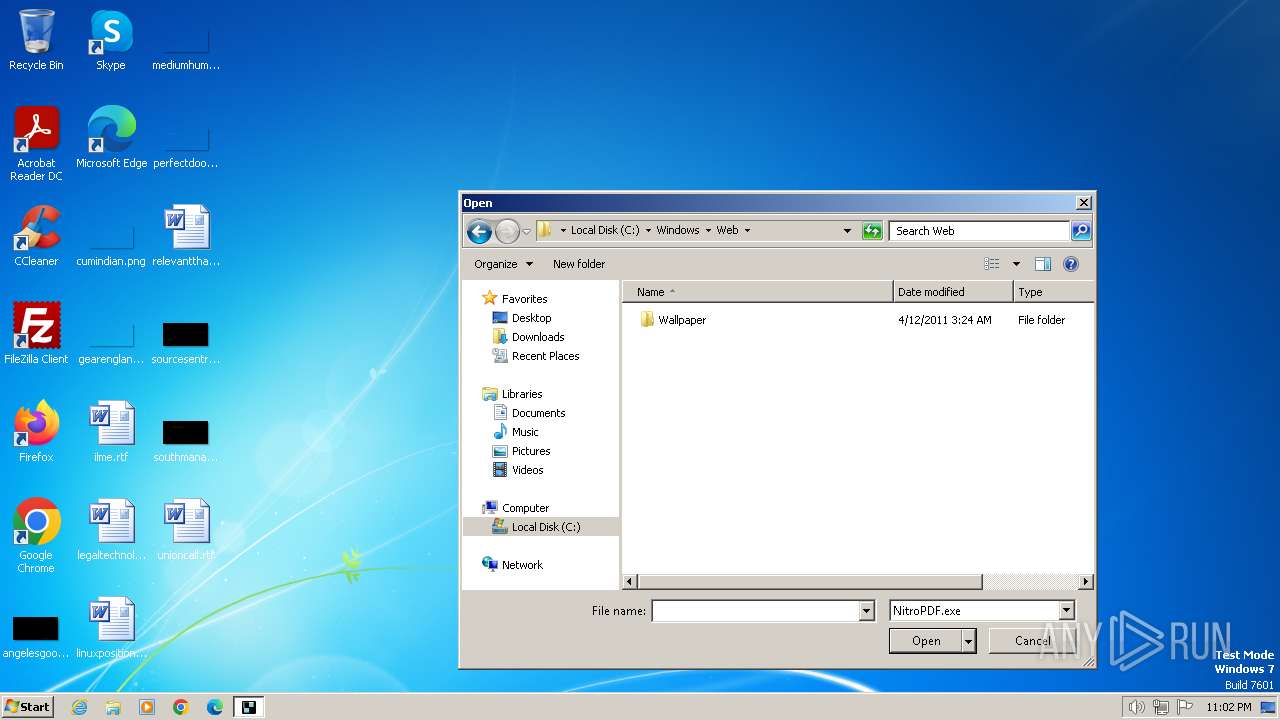Click Web segment in address bar
The width and height of the screenshot is (1280, 720).
727,230
